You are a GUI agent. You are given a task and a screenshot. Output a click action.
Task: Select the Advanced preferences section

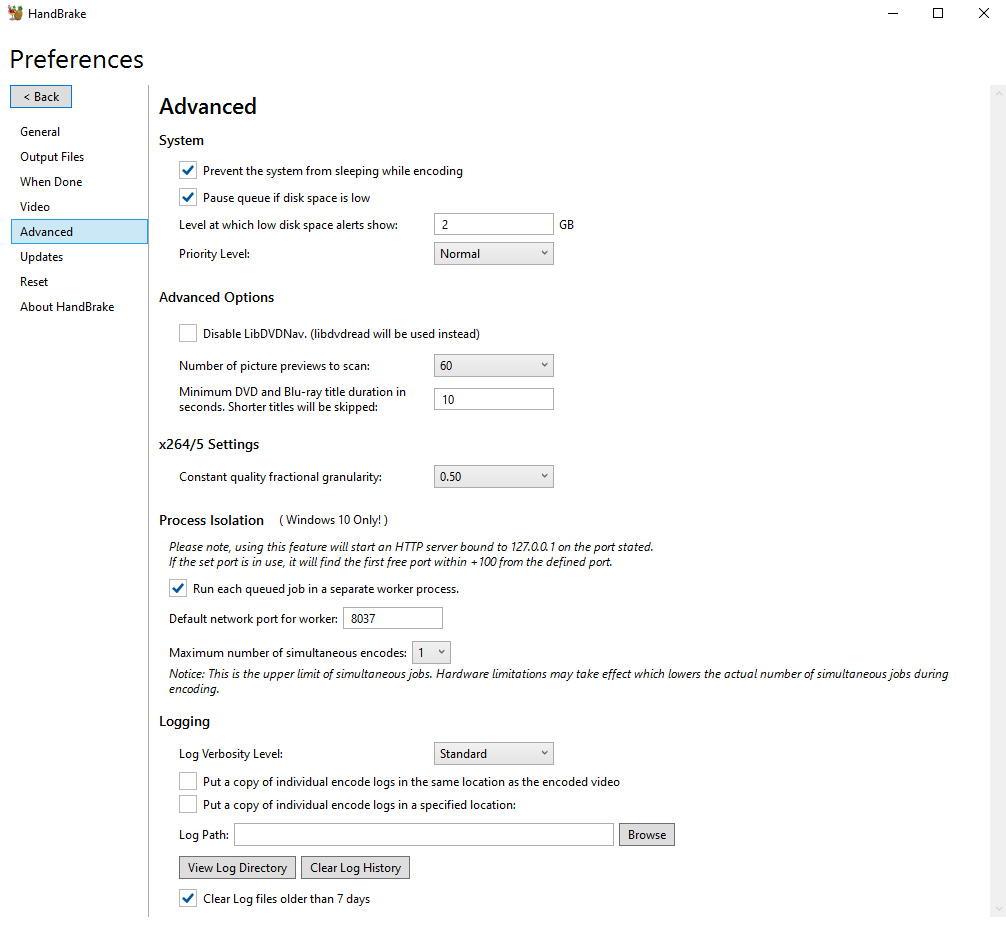pos(79,232)
